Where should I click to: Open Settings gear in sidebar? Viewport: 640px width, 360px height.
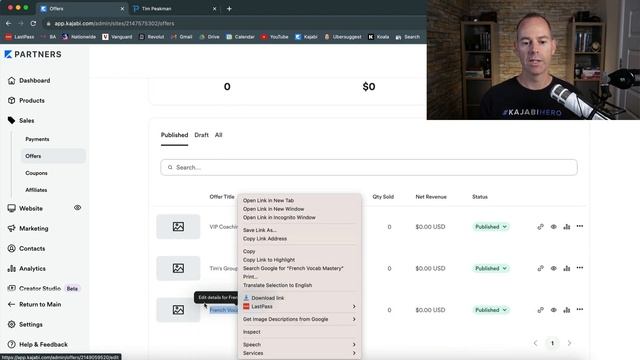point(11,324)
